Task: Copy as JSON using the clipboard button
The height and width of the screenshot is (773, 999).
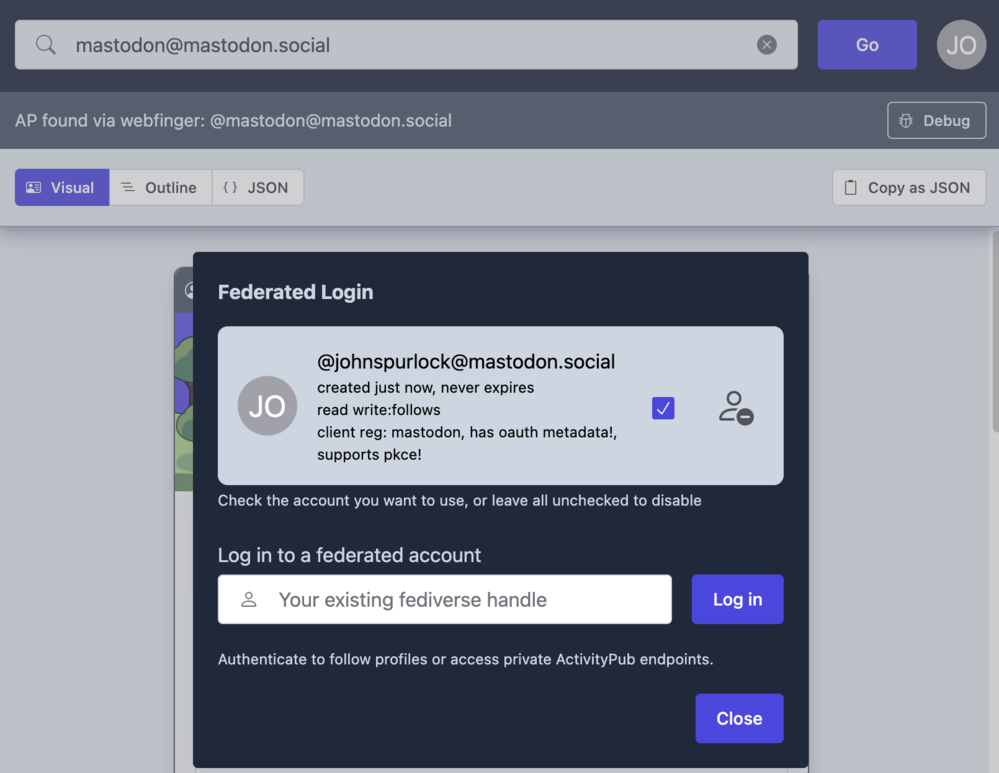Action: [908, 187]
